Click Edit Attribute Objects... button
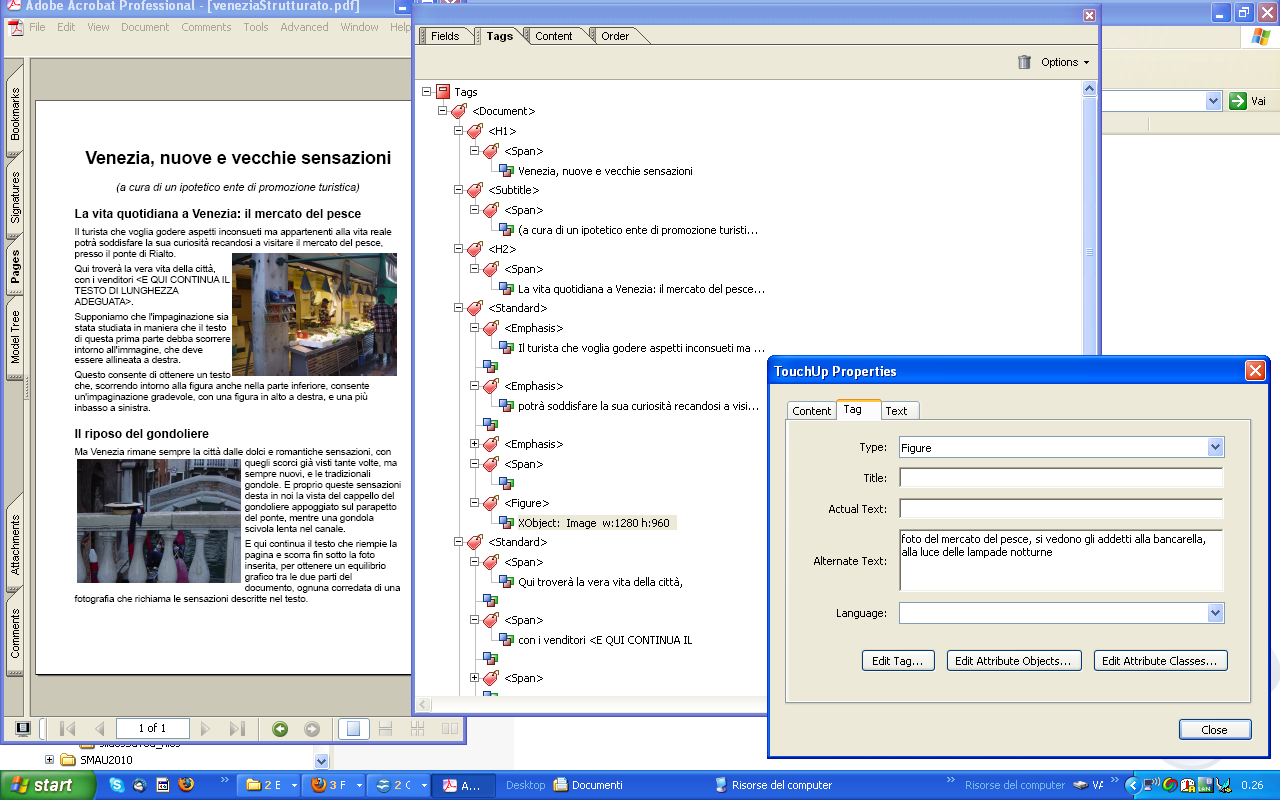 (1012, 661)
